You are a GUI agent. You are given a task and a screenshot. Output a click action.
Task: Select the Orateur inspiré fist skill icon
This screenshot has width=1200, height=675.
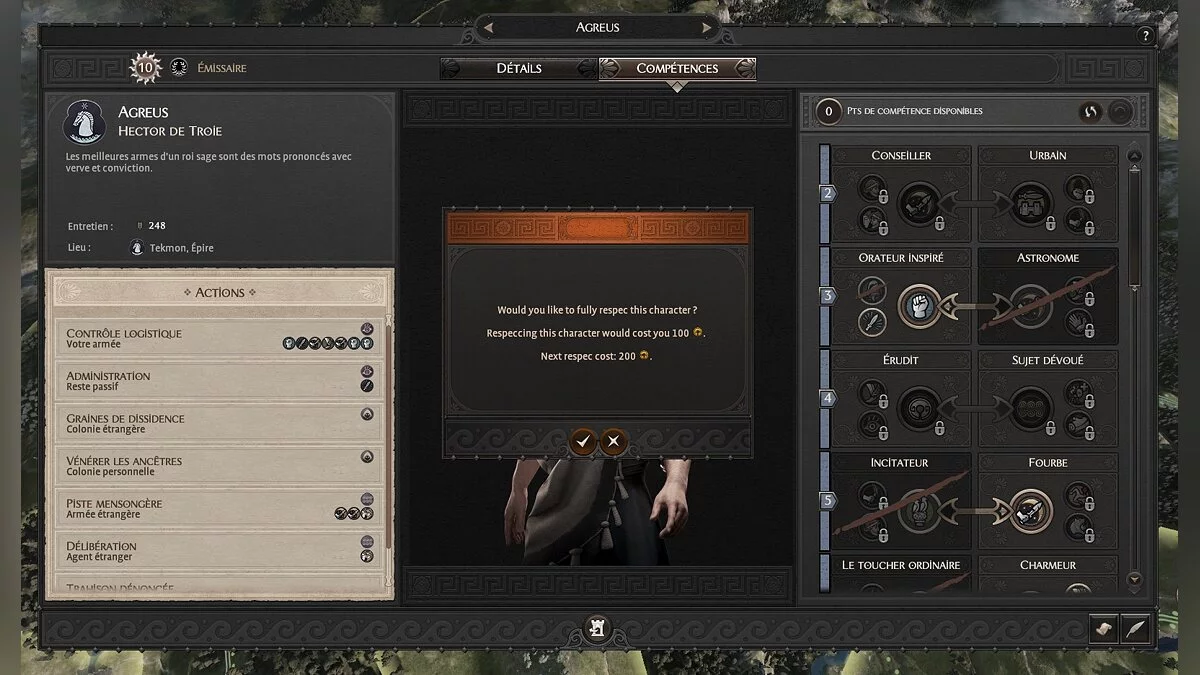(918, 306)
